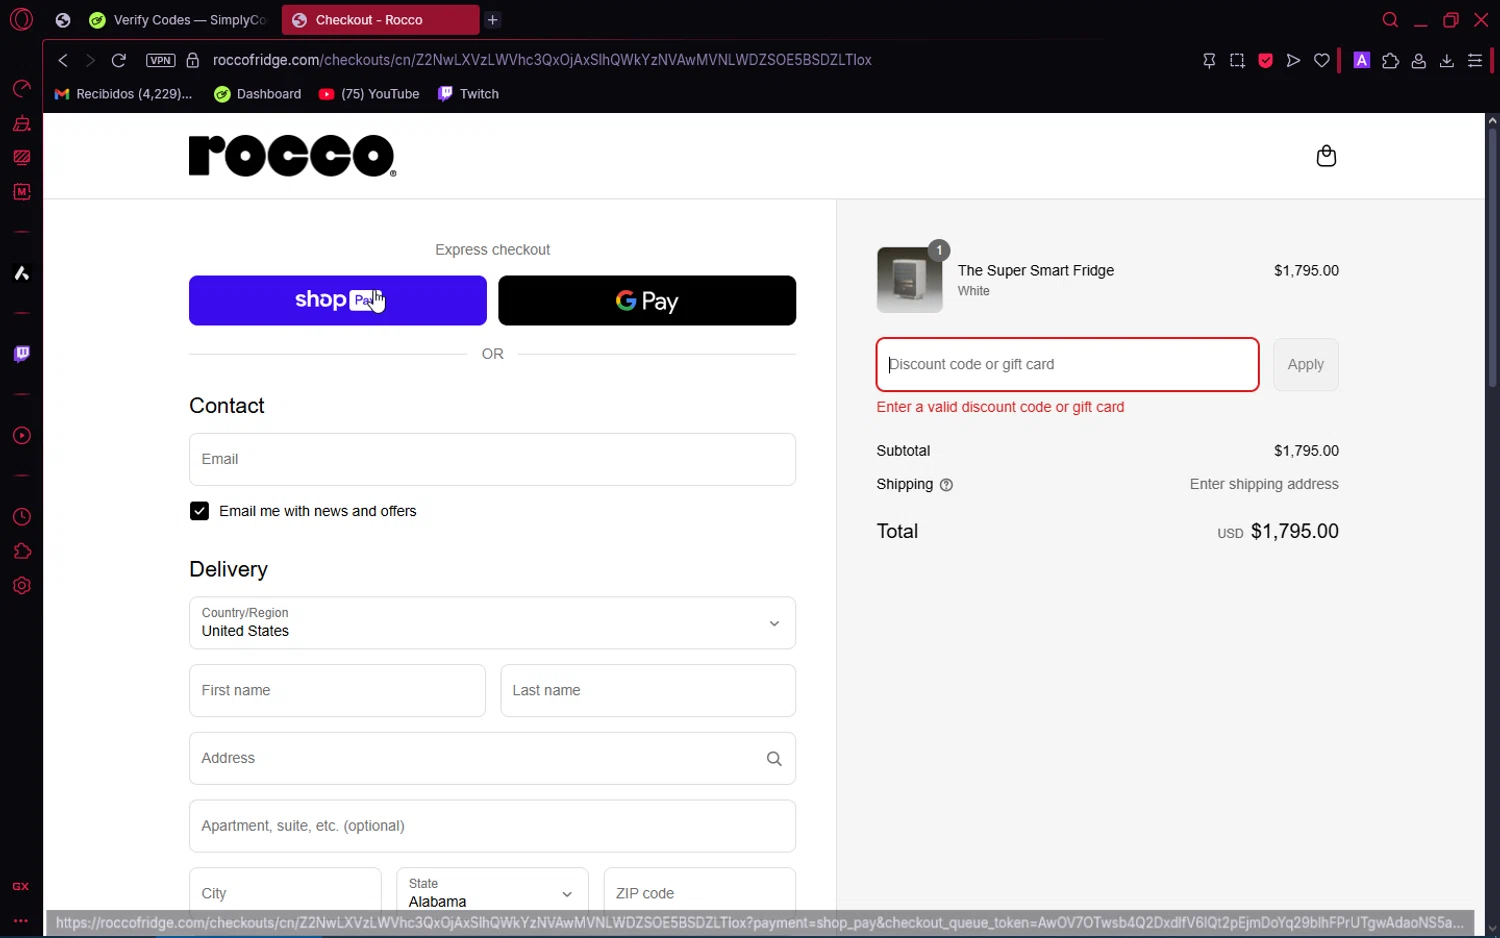
Task: Click the 'Express checkout' label
Action: (x=492, y=250)
